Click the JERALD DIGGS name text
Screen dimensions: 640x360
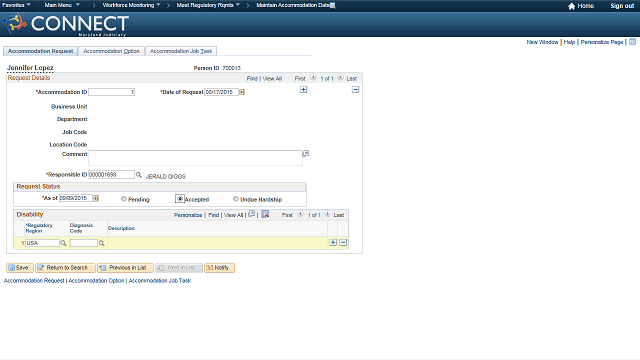[165, 177]
